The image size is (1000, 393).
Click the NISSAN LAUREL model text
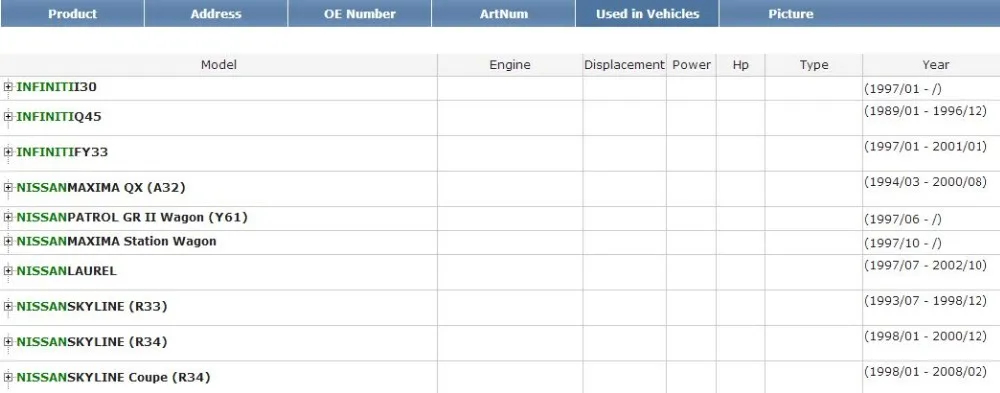67,271
